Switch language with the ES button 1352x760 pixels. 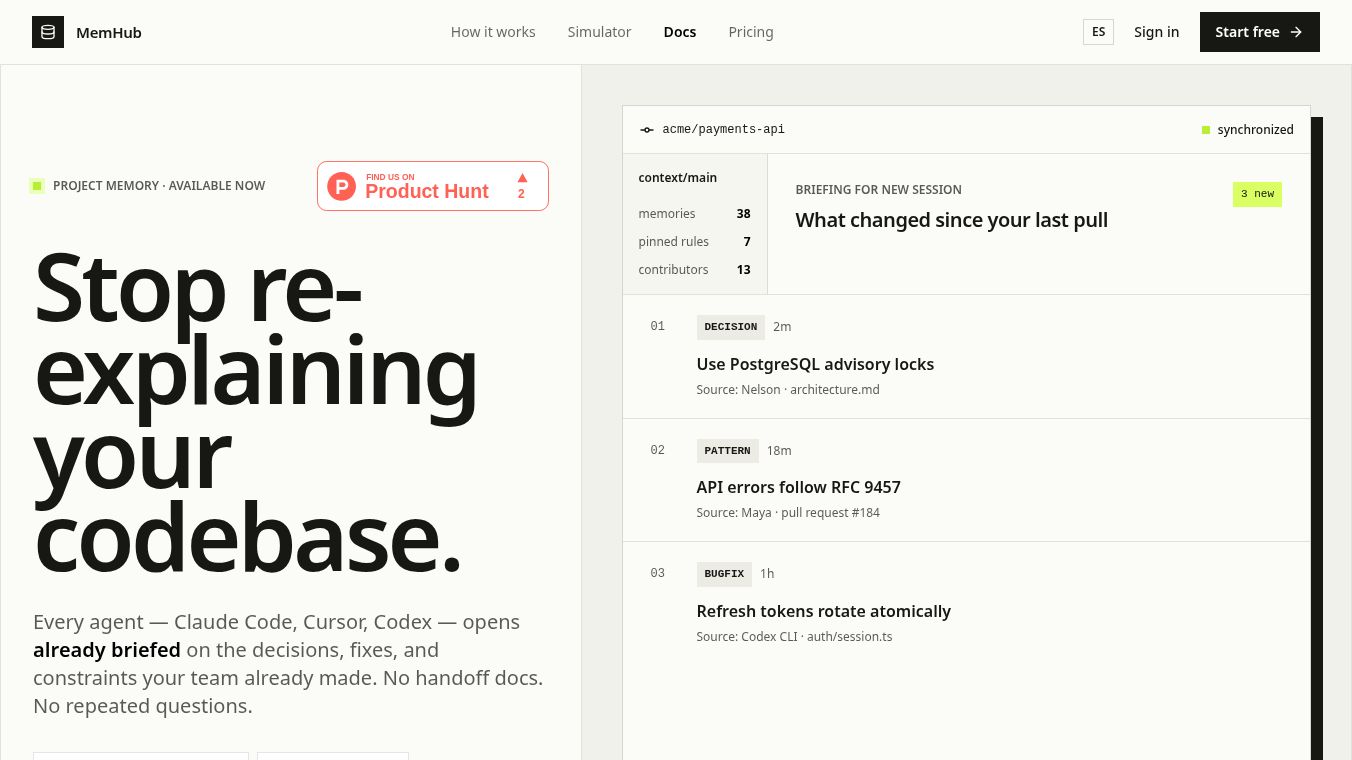pyautogui.click(x=1098, y=32)
